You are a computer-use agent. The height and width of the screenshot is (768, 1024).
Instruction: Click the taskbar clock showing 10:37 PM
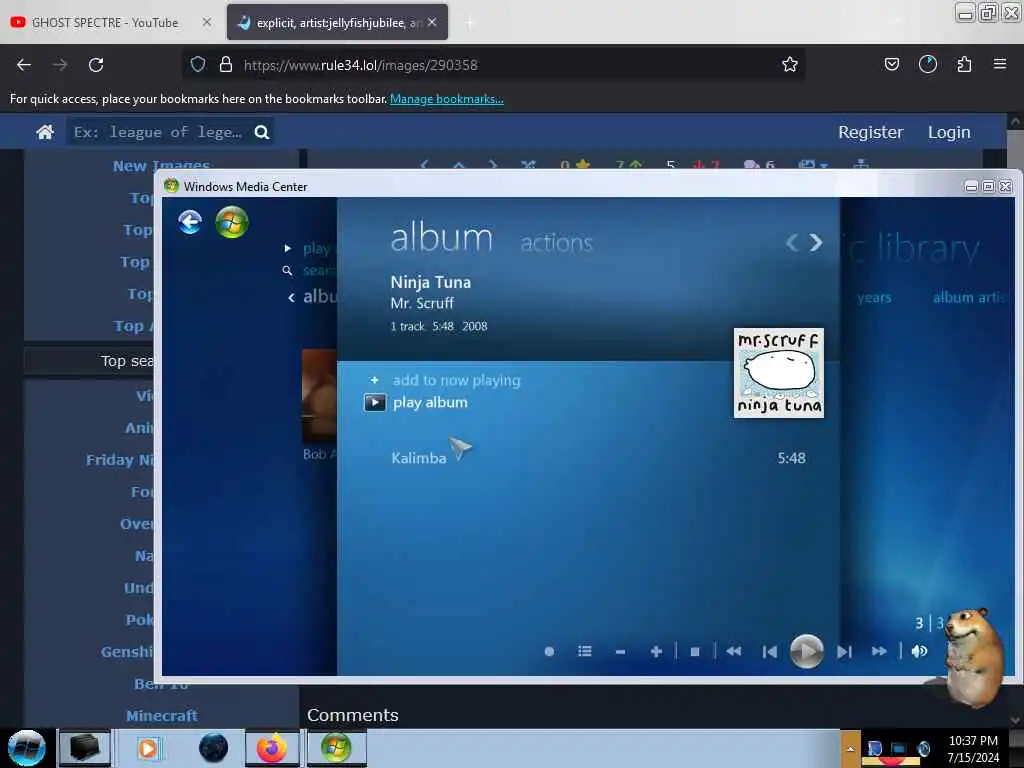pyautogui.click(x=973, y=748)
